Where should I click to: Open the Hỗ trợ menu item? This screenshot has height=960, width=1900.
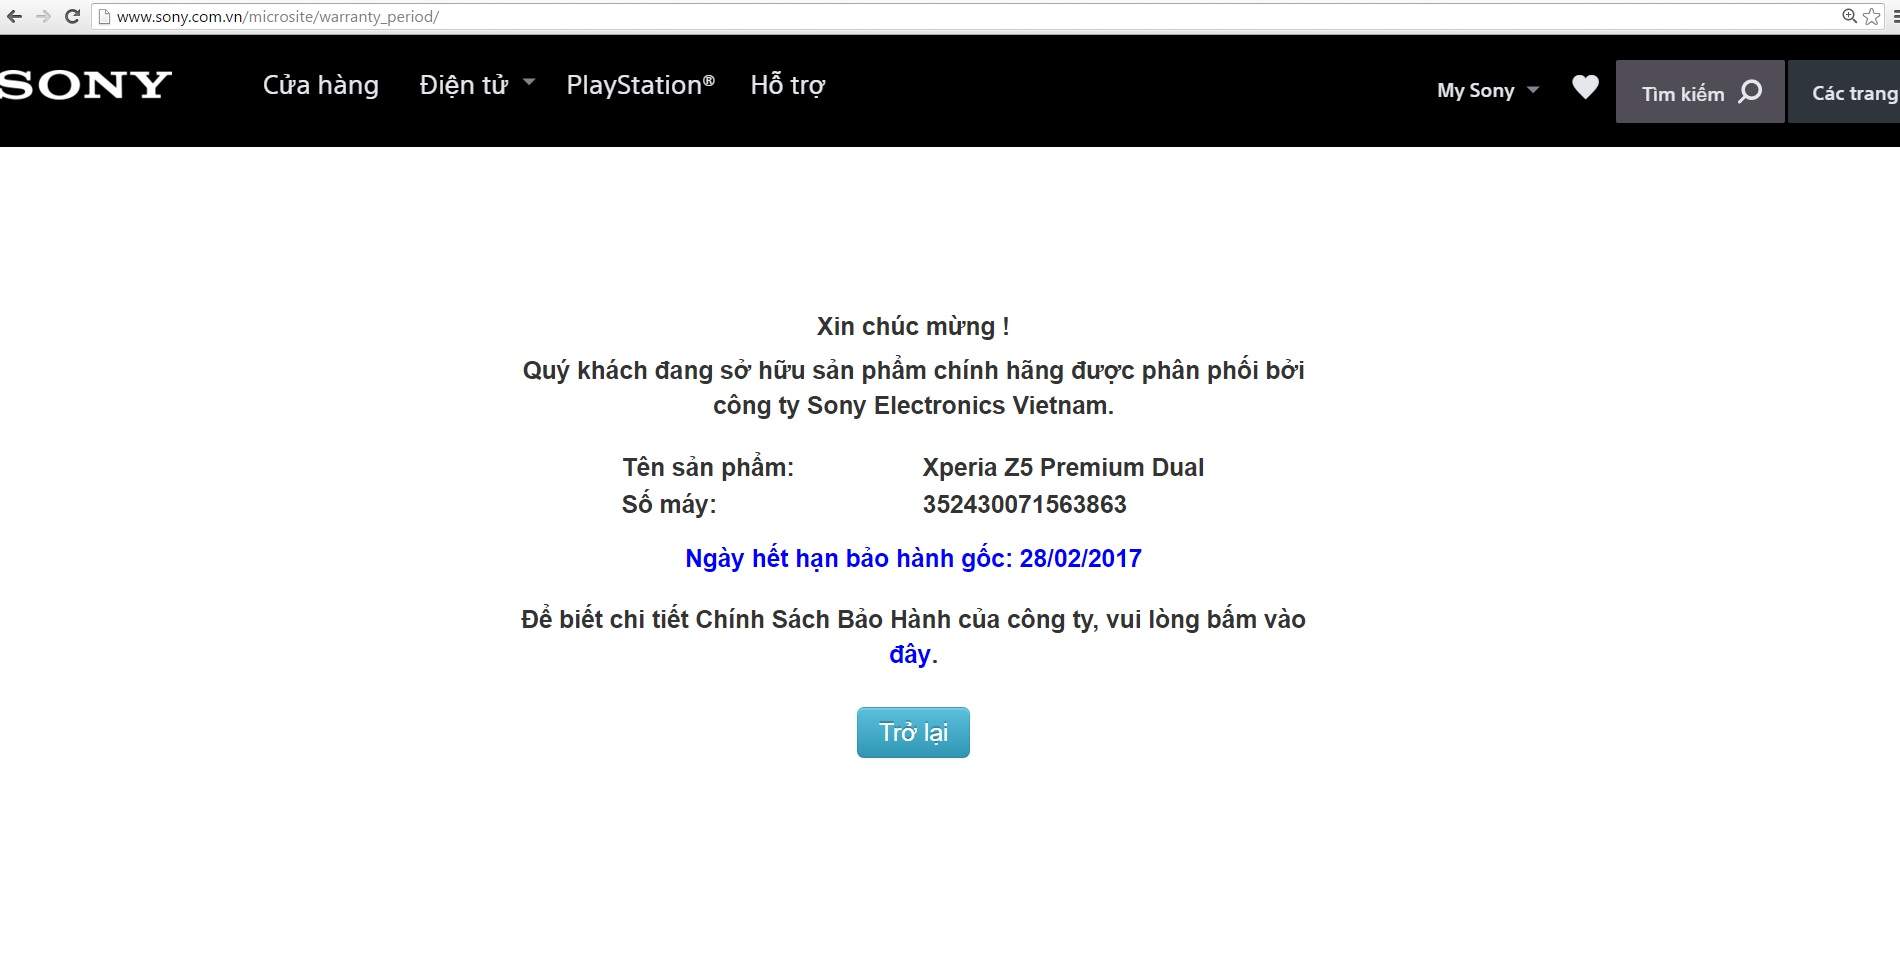point(788,85)
